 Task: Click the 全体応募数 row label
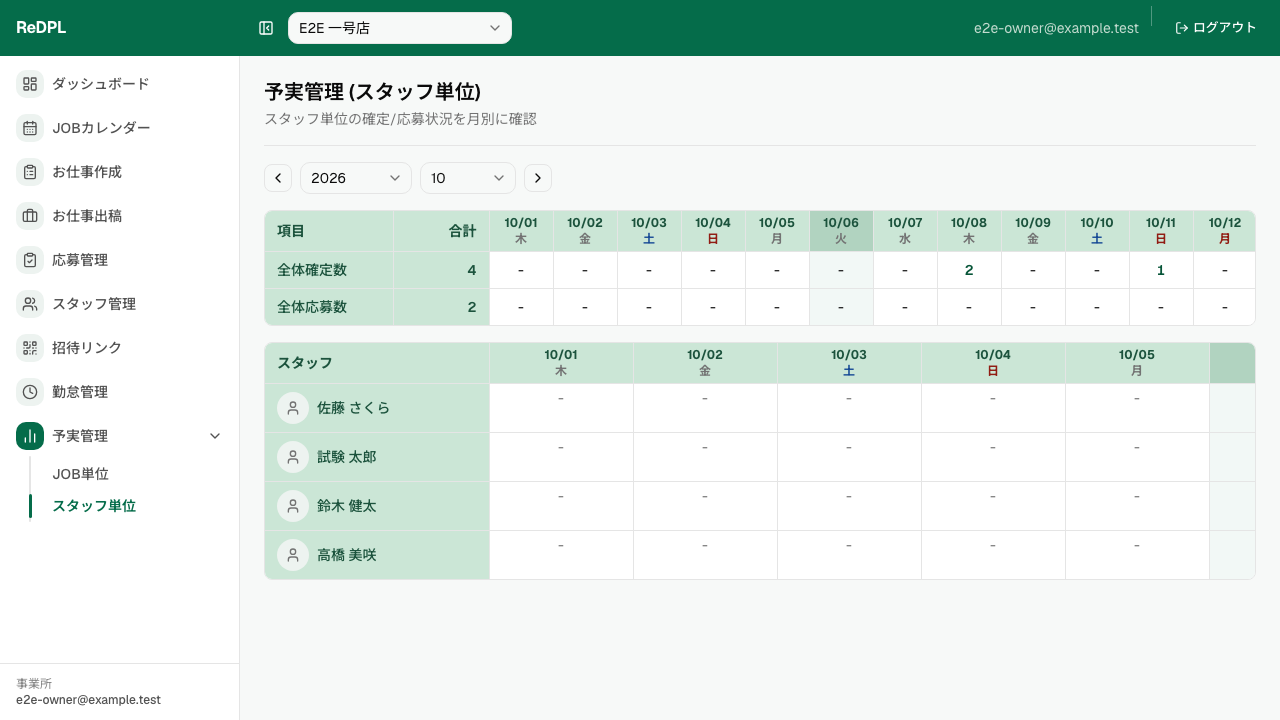(x=312, y=307)
